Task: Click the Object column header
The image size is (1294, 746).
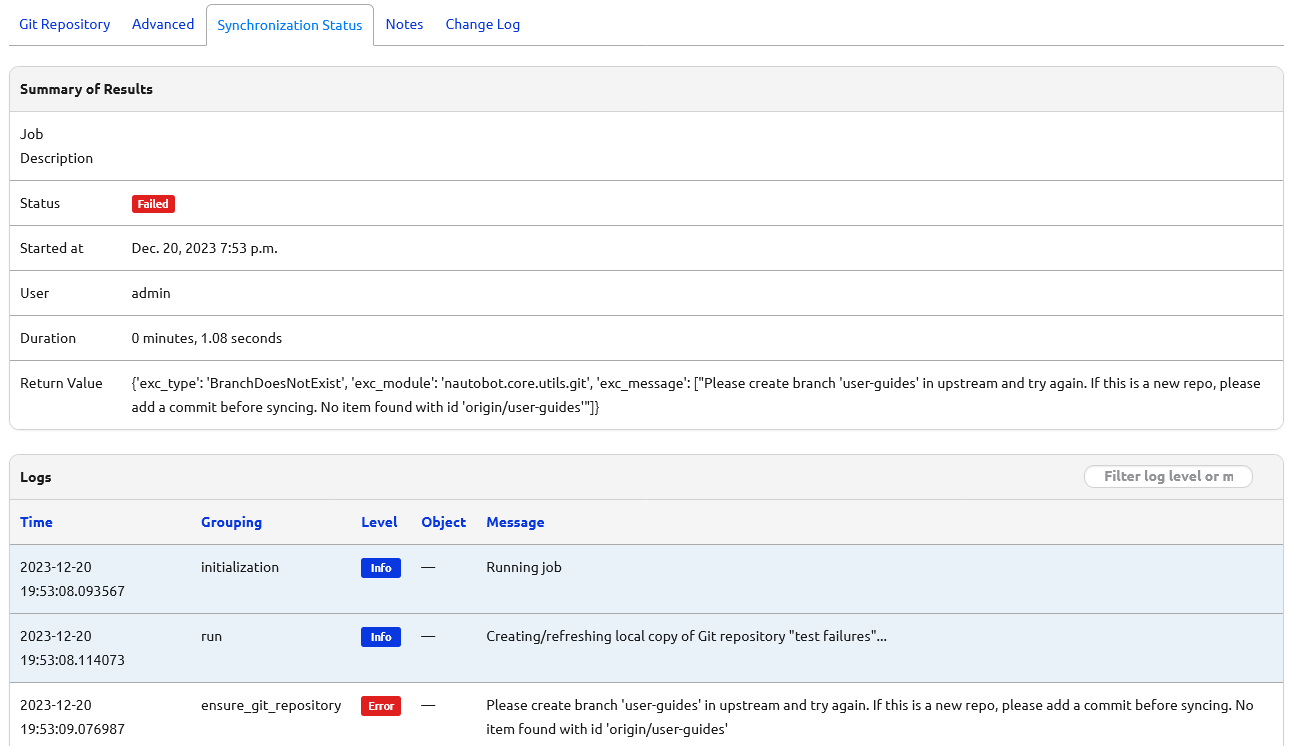Action: pos(443,522)
